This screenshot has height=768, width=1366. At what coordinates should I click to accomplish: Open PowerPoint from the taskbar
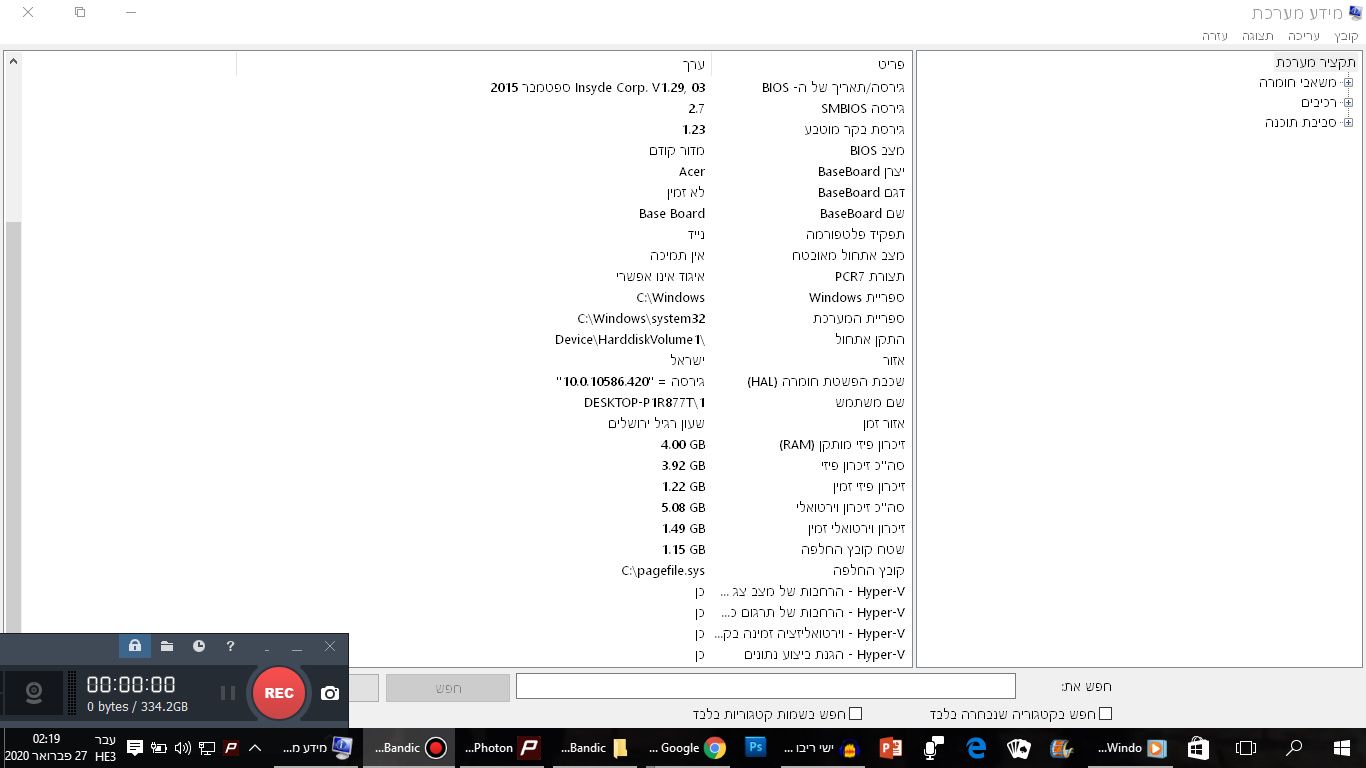pyautogui.click(x=891, y=748)
